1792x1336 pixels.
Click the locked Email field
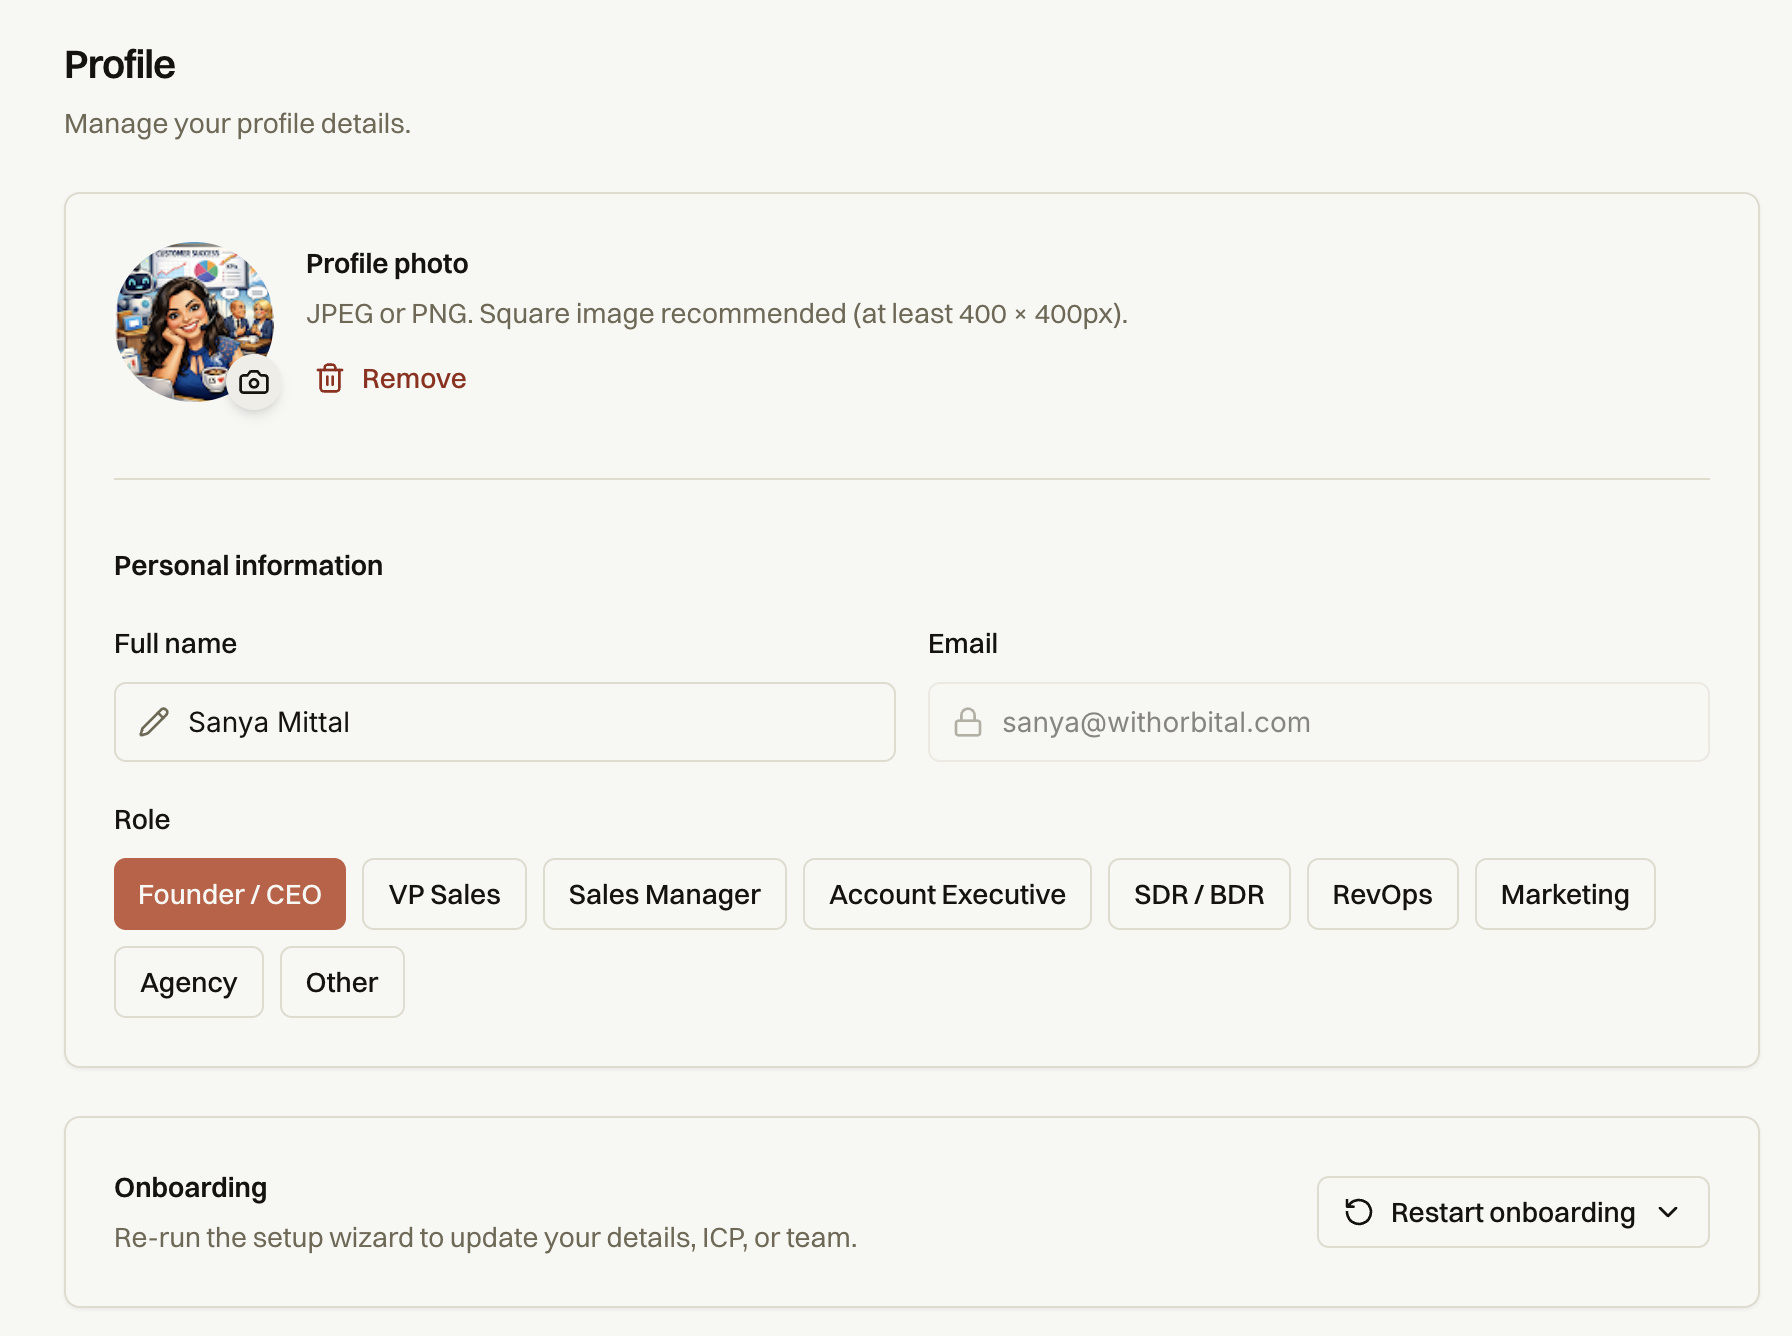tap(1319, 722)
